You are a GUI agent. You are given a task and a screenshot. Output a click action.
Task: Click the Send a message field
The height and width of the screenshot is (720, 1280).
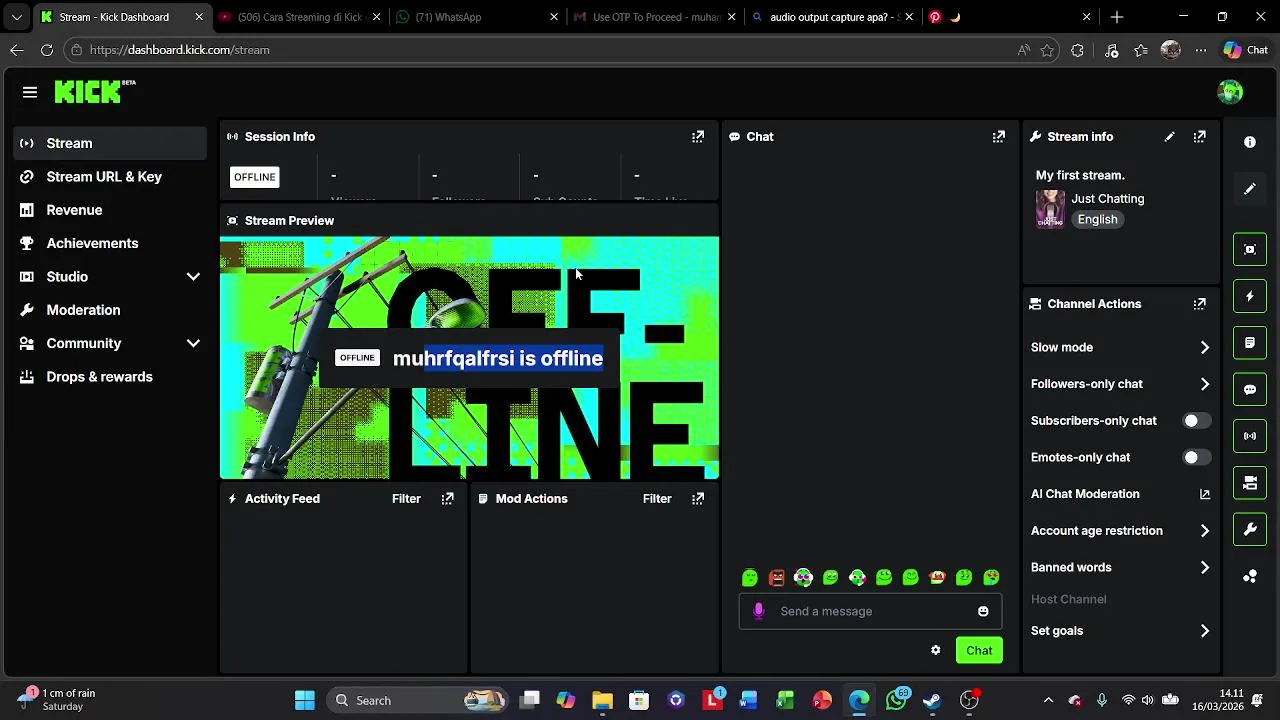point(870,611)
